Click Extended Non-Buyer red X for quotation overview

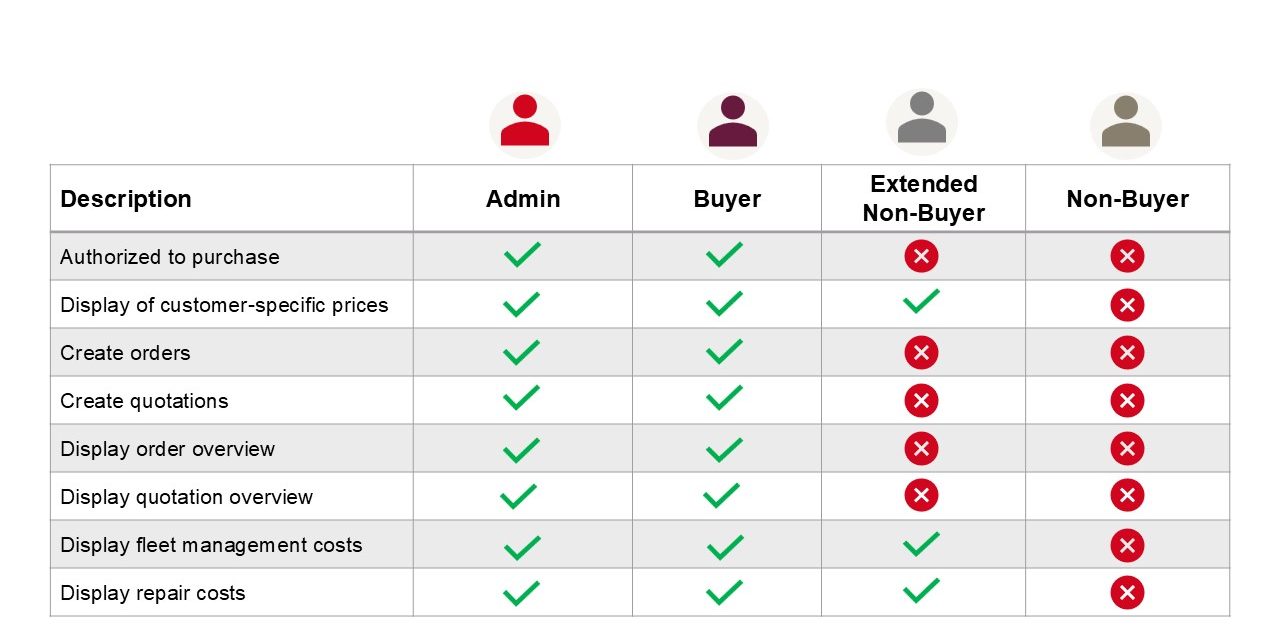921,495
